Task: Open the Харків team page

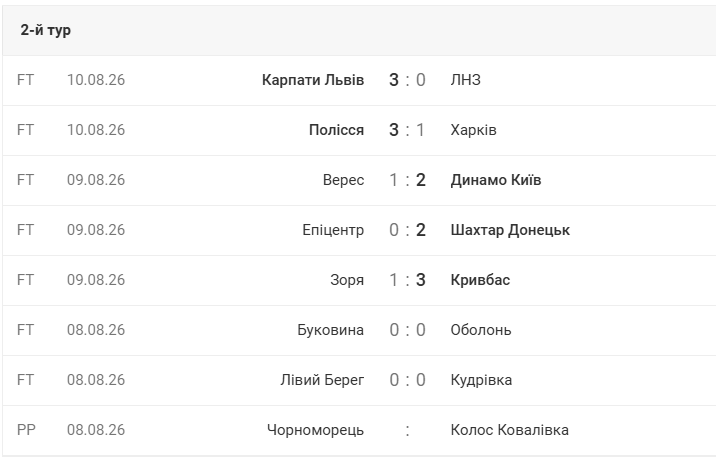Action: (x=473, y=130)
